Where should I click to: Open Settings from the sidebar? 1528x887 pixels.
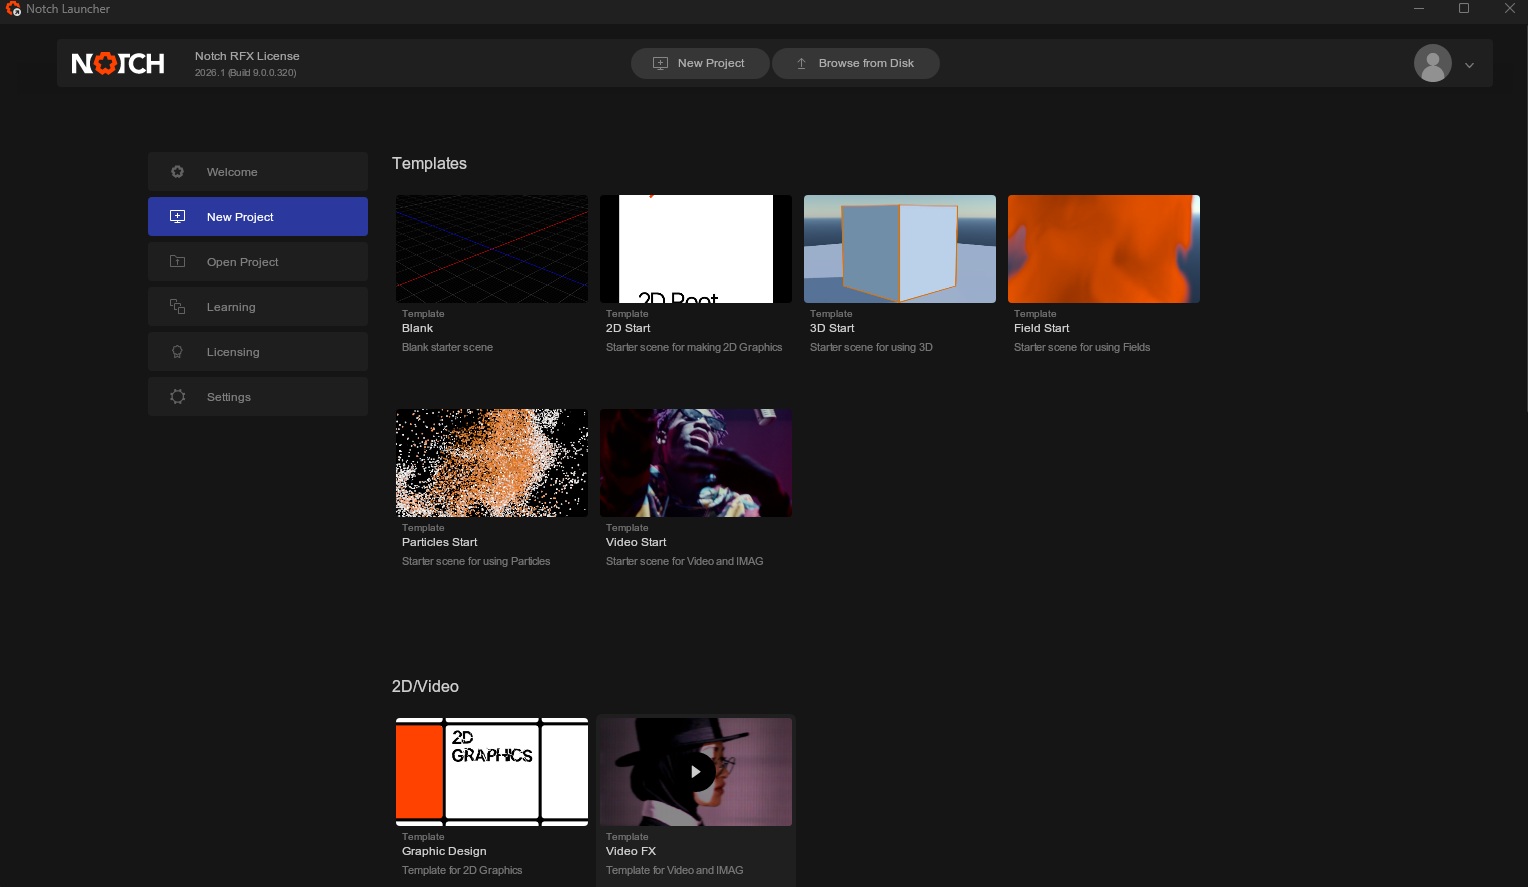click(258, 397)
